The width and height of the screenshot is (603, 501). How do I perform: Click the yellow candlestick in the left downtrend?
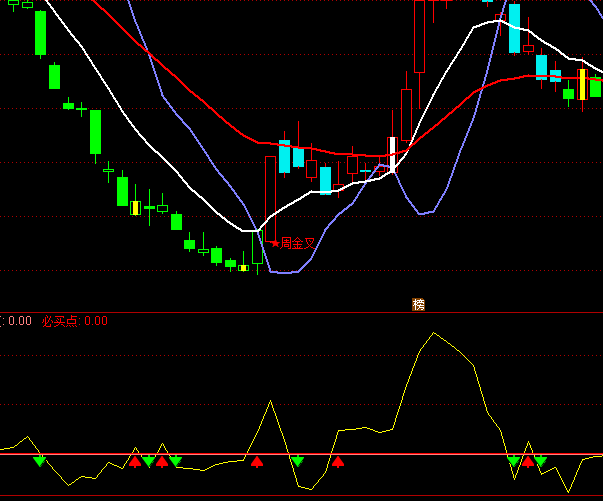pos(135,208)
